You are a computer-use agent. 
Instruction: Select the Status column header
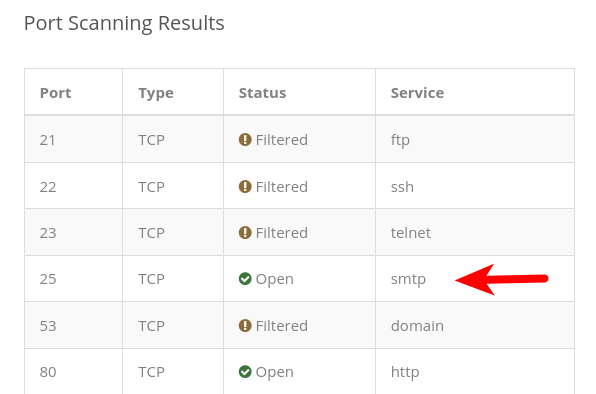(262, 93)
